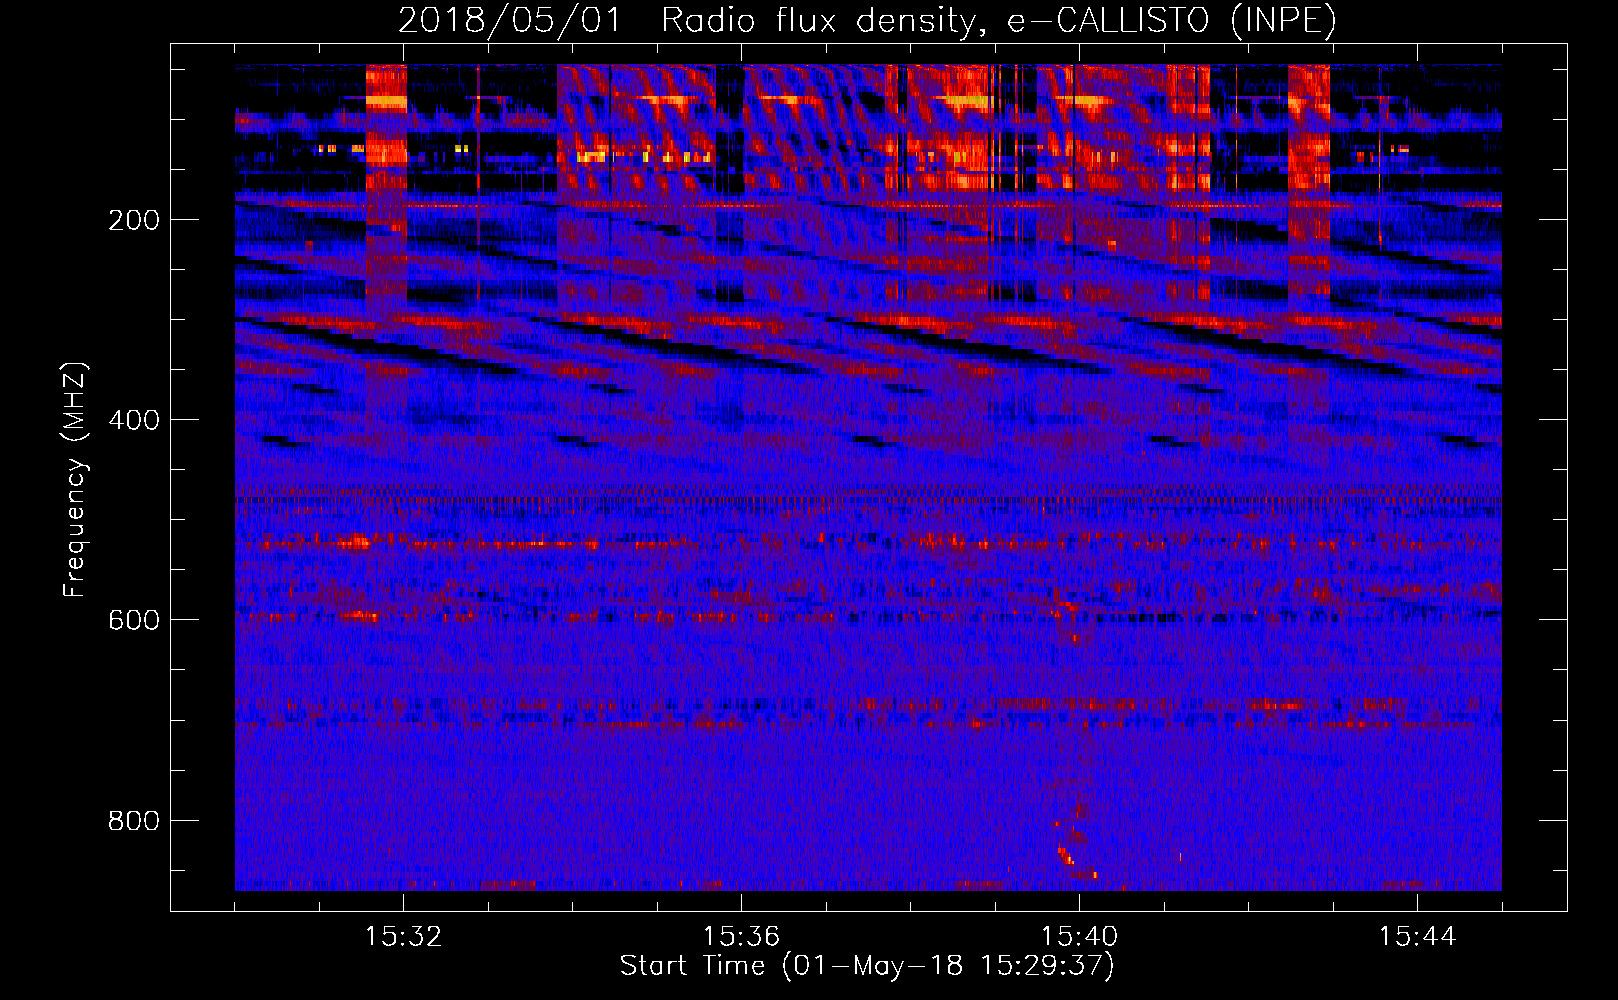Select the 200 frequency tick label

134,220
